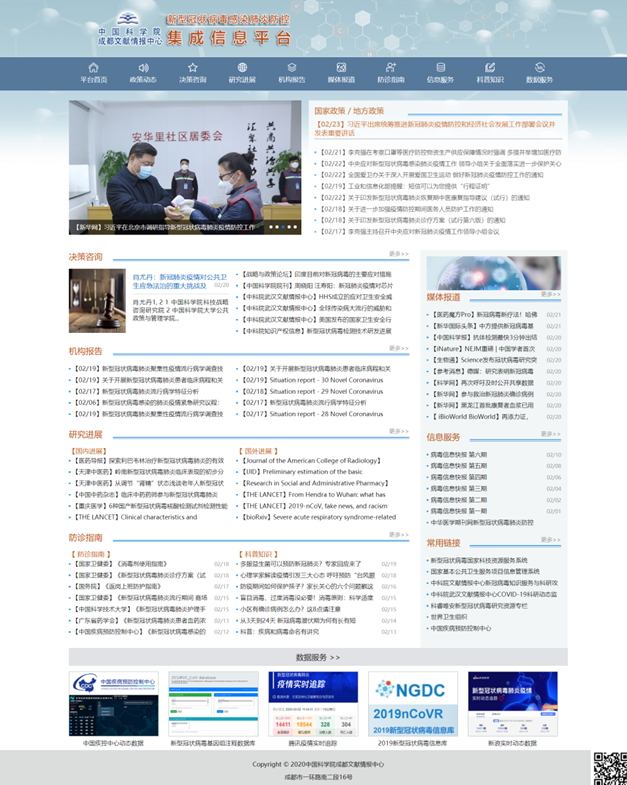Click the 数据服务 >> section header
Screen dimensions: 627x785
(318, 657)
